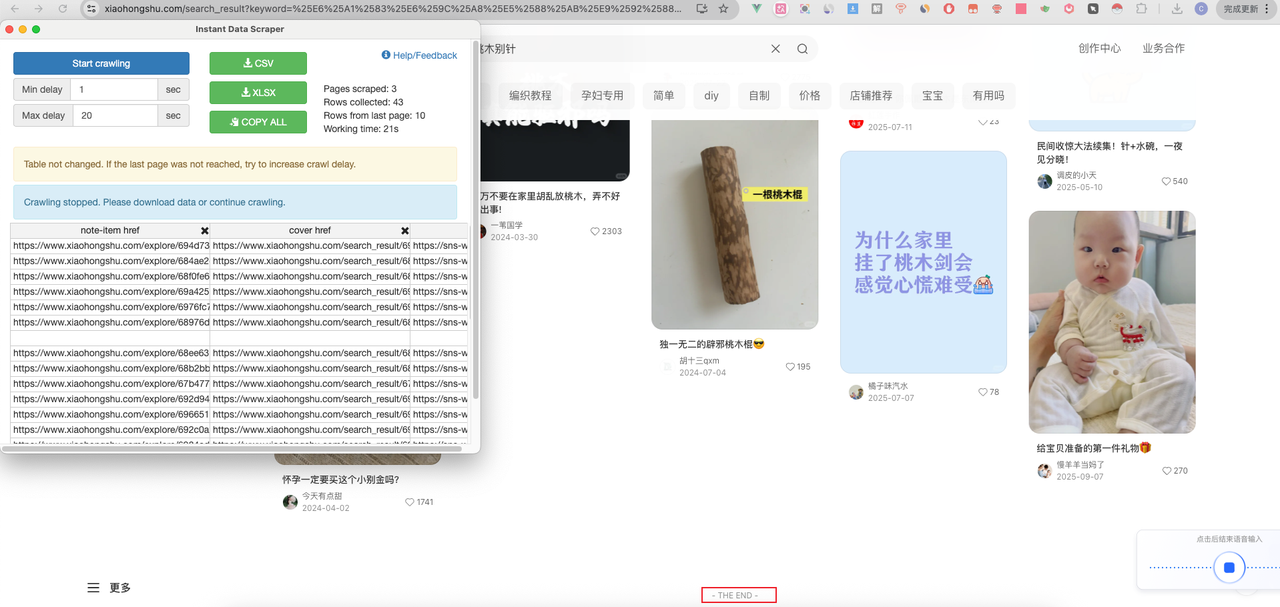Screen dimensions: 1280x607
Task: Click the install app icon in address bar
Action: click(x=701, y=8)
